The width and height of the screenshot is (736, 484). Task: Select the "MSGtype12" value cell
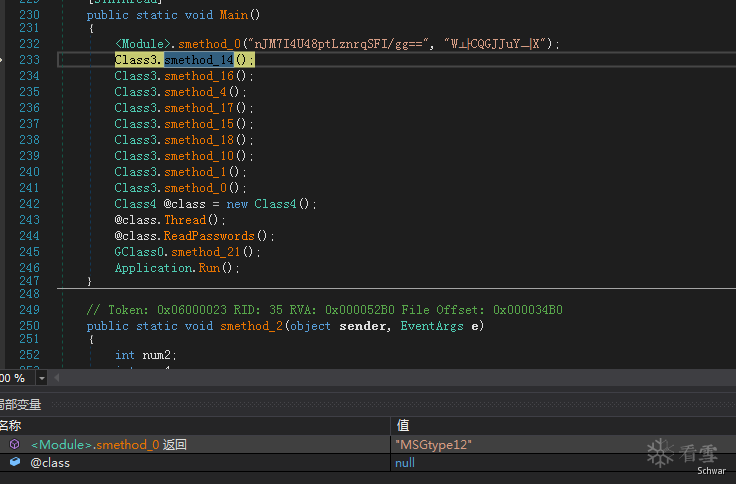click(x=433, y=444)
